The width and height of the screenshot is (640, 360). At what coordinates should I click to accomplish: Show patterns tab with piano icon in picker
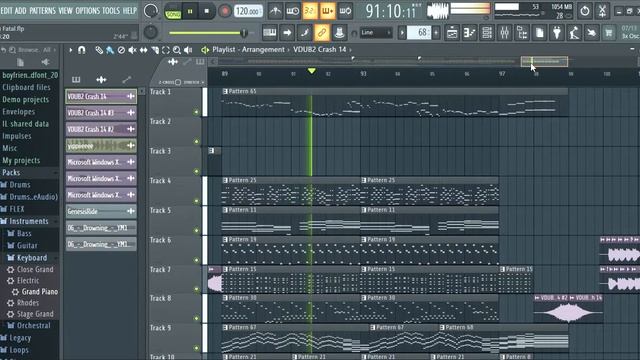point(76,79)
